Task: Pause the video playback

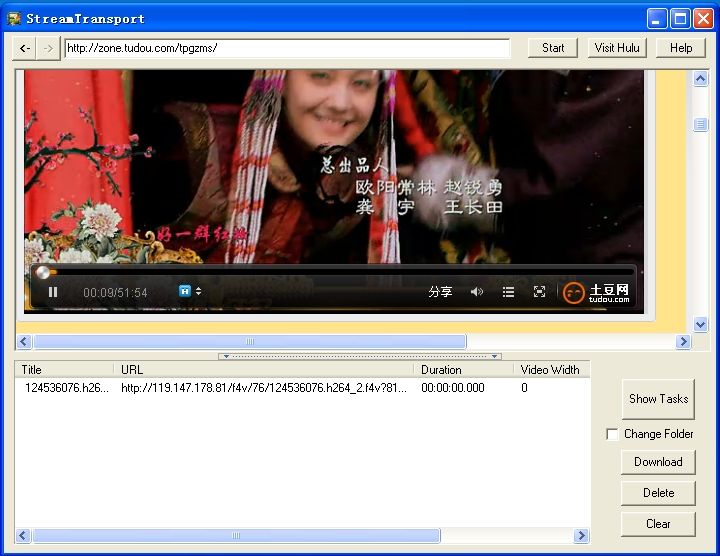Action: click(x=53, y=292)
